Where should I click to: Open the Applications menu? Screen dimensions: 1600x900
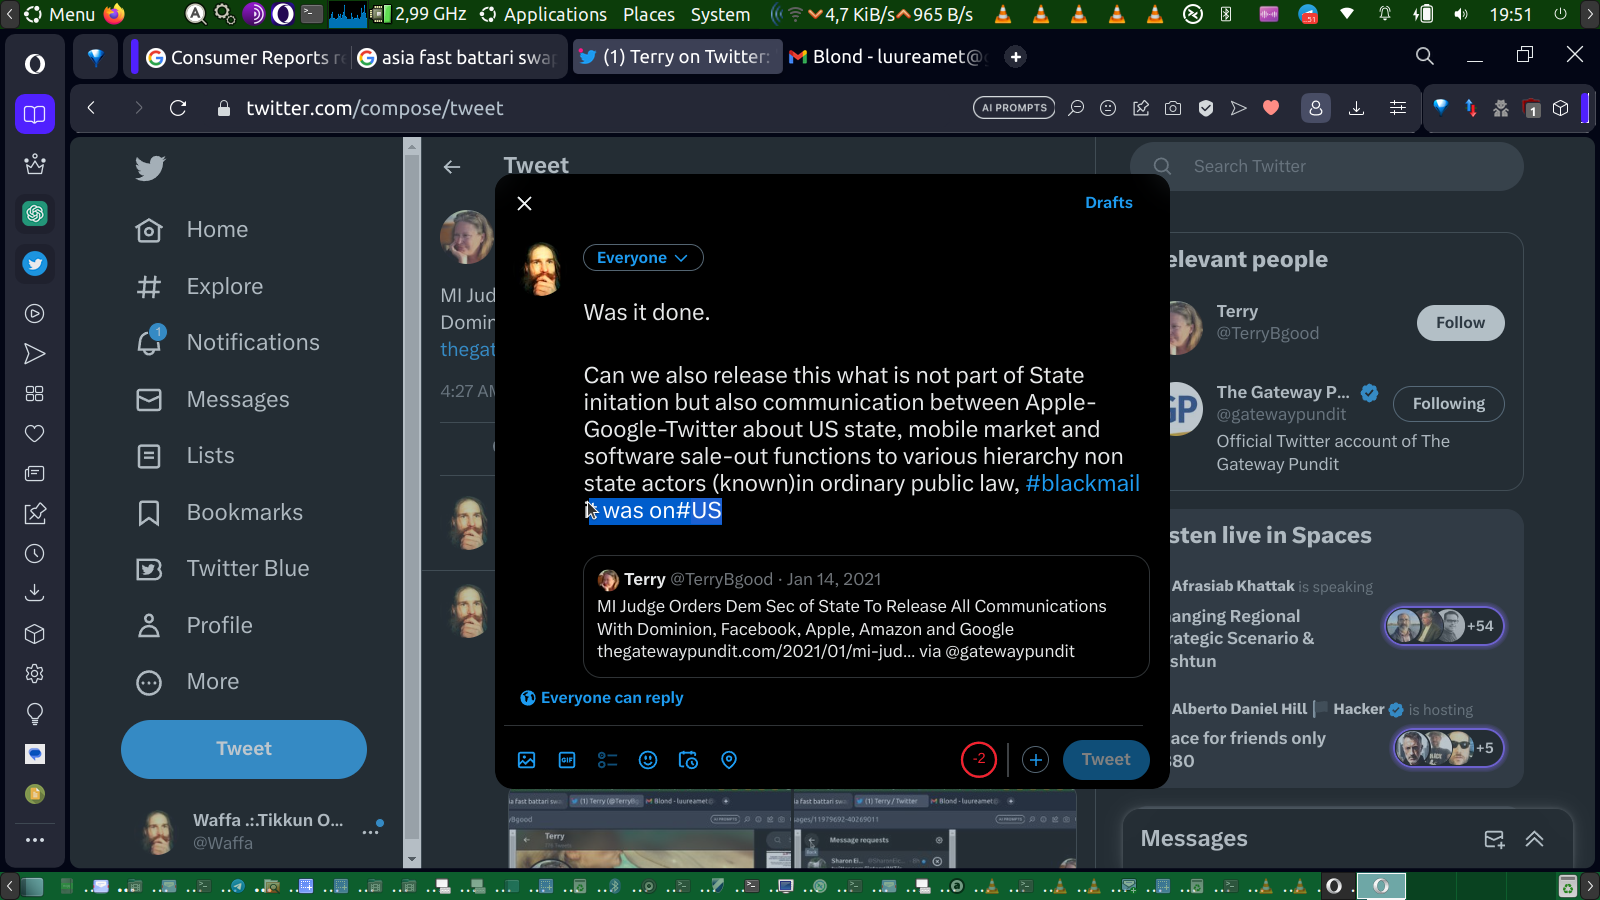point(544,14)
